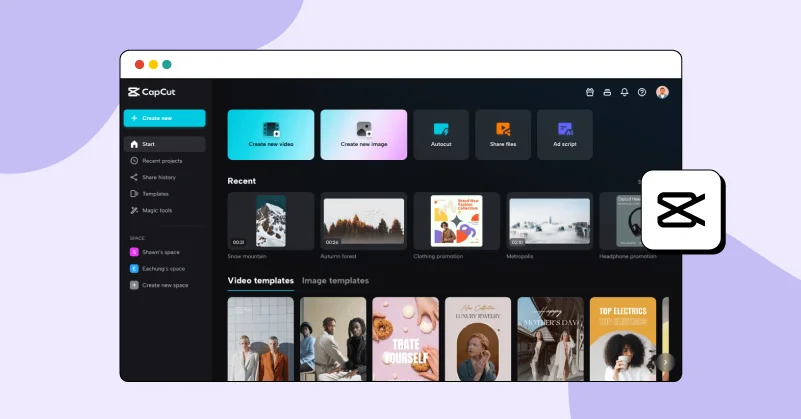Screen dimensions: 801x419
Task: Open the gift icon in top bar
Action: 590,92
